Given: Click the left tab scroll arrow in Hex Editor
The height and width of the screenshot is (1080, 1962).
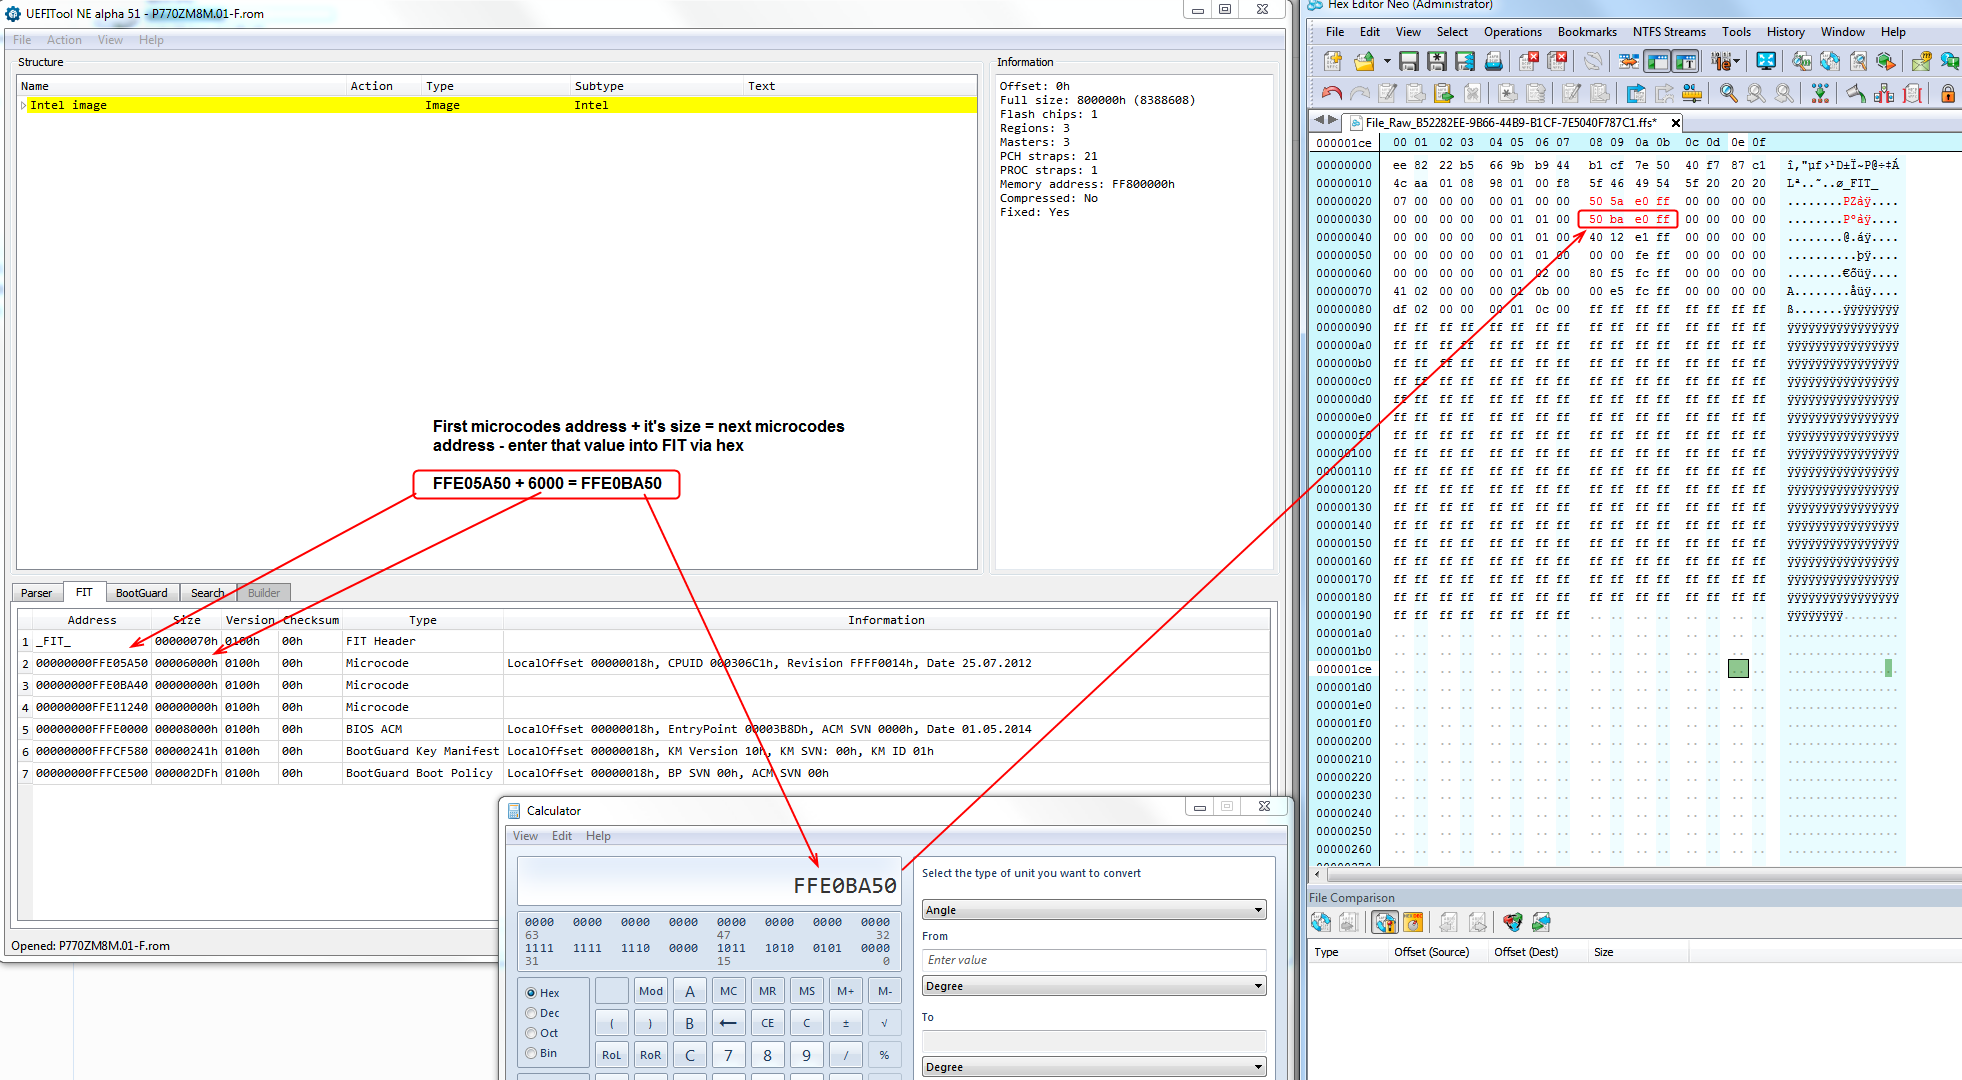Looking at the screenshot, I should 1319,120.
